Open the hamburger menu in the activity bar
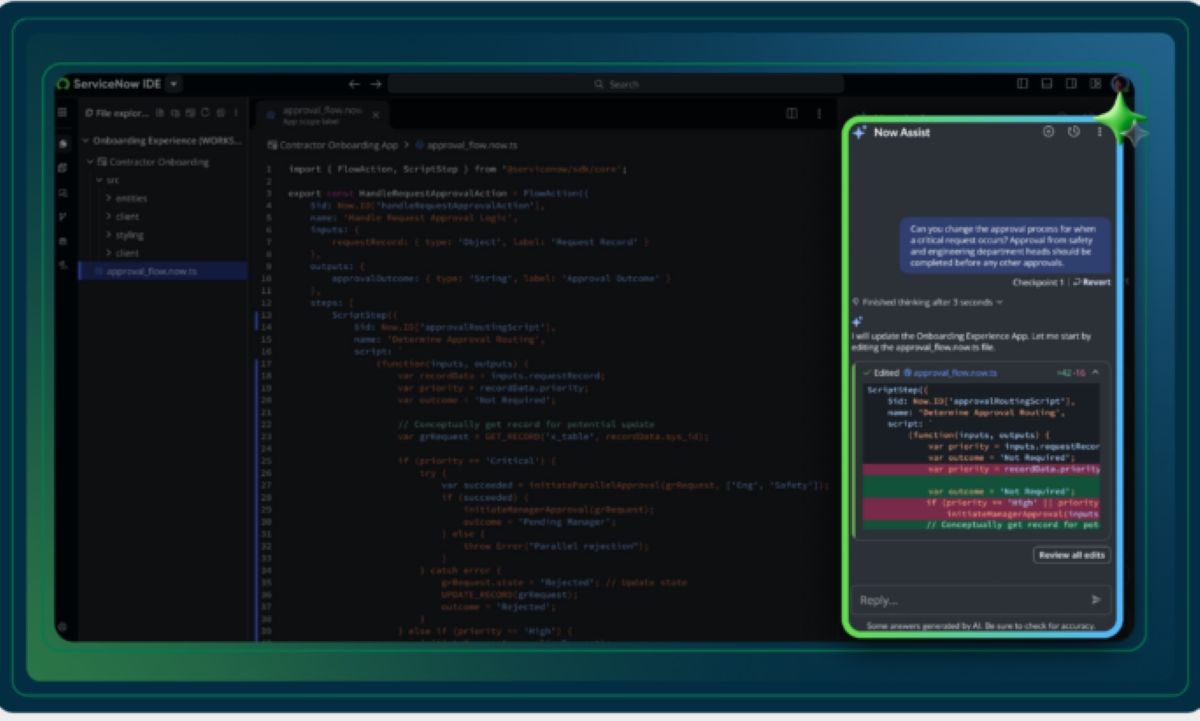 (x=63, y=113)
